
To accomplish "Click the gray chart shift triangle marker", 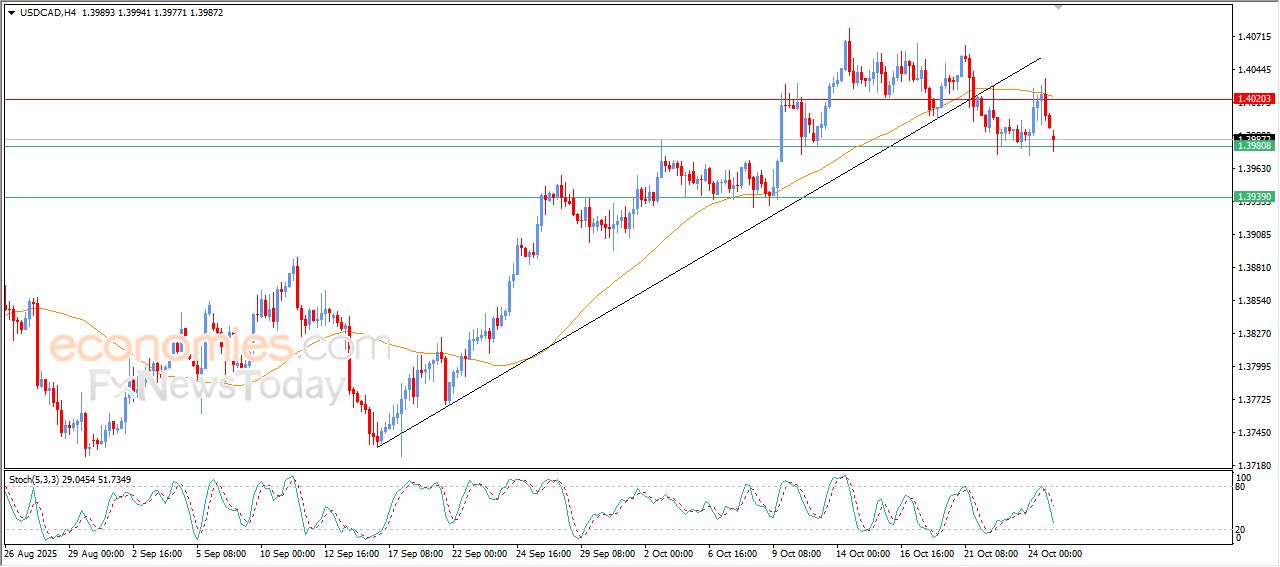I will pos(1059,7).
